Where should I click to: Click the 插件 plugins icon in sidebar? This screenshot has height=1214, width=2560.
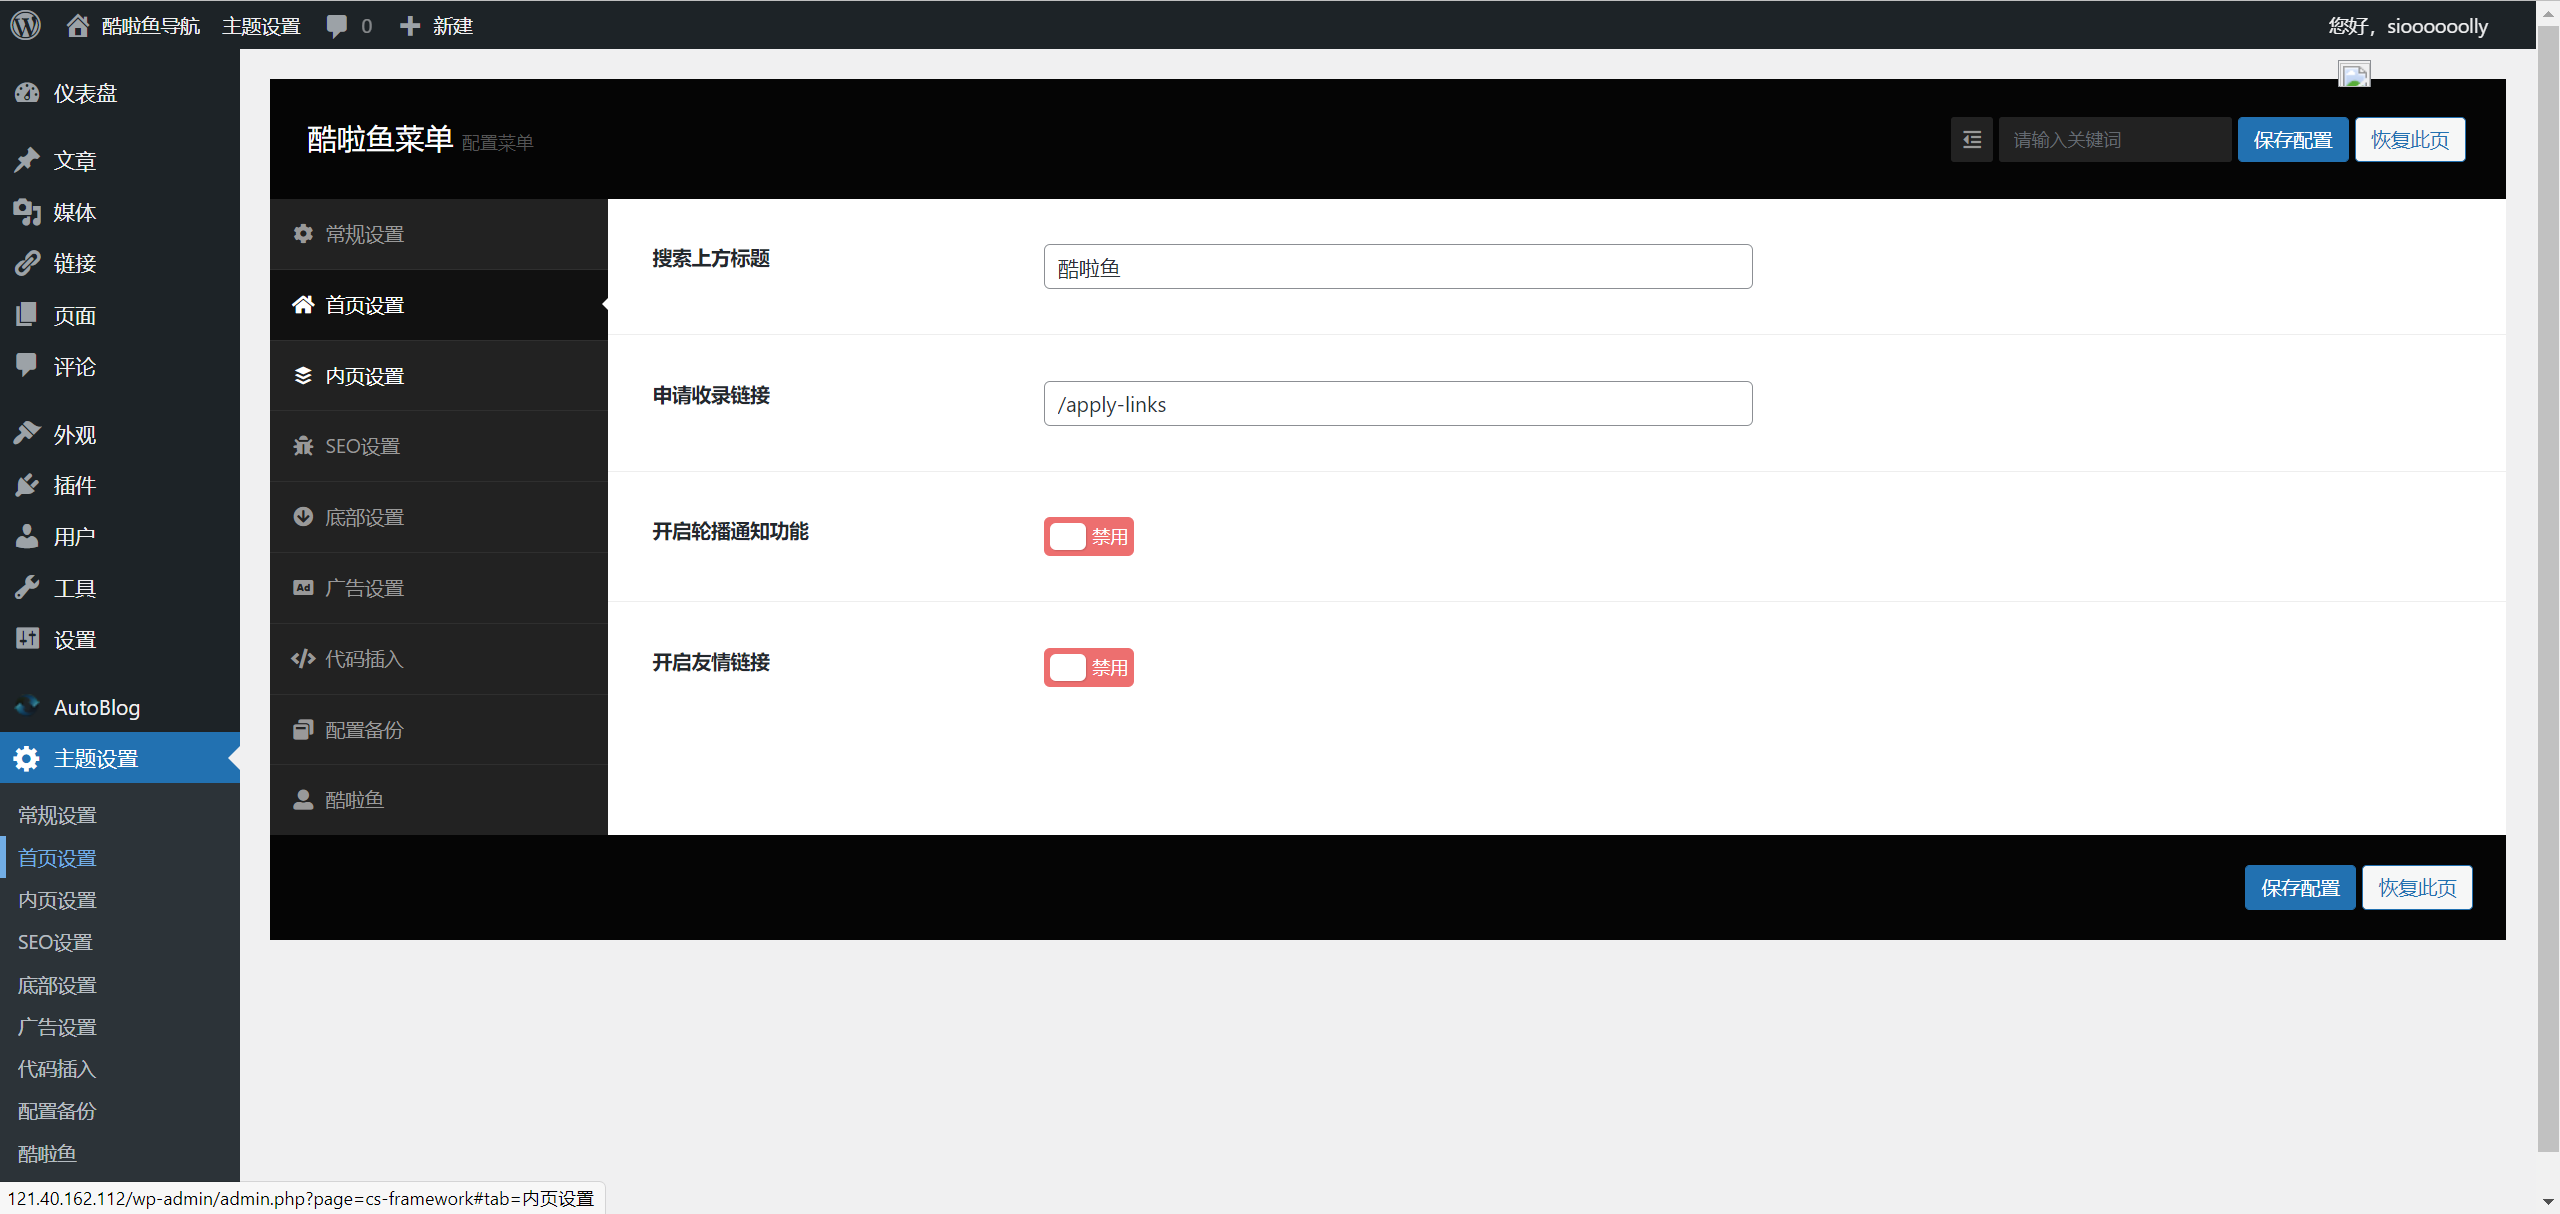pyautogui.click(x=27, y=485)
